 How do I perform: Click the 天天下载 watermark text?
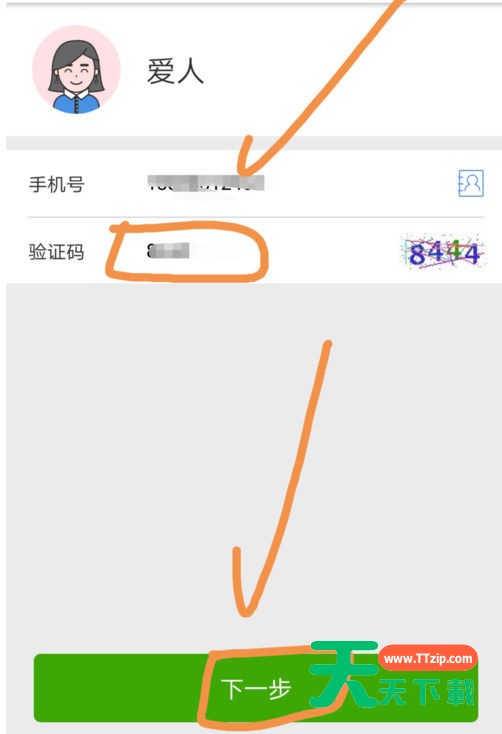click(x=426, y=692)
